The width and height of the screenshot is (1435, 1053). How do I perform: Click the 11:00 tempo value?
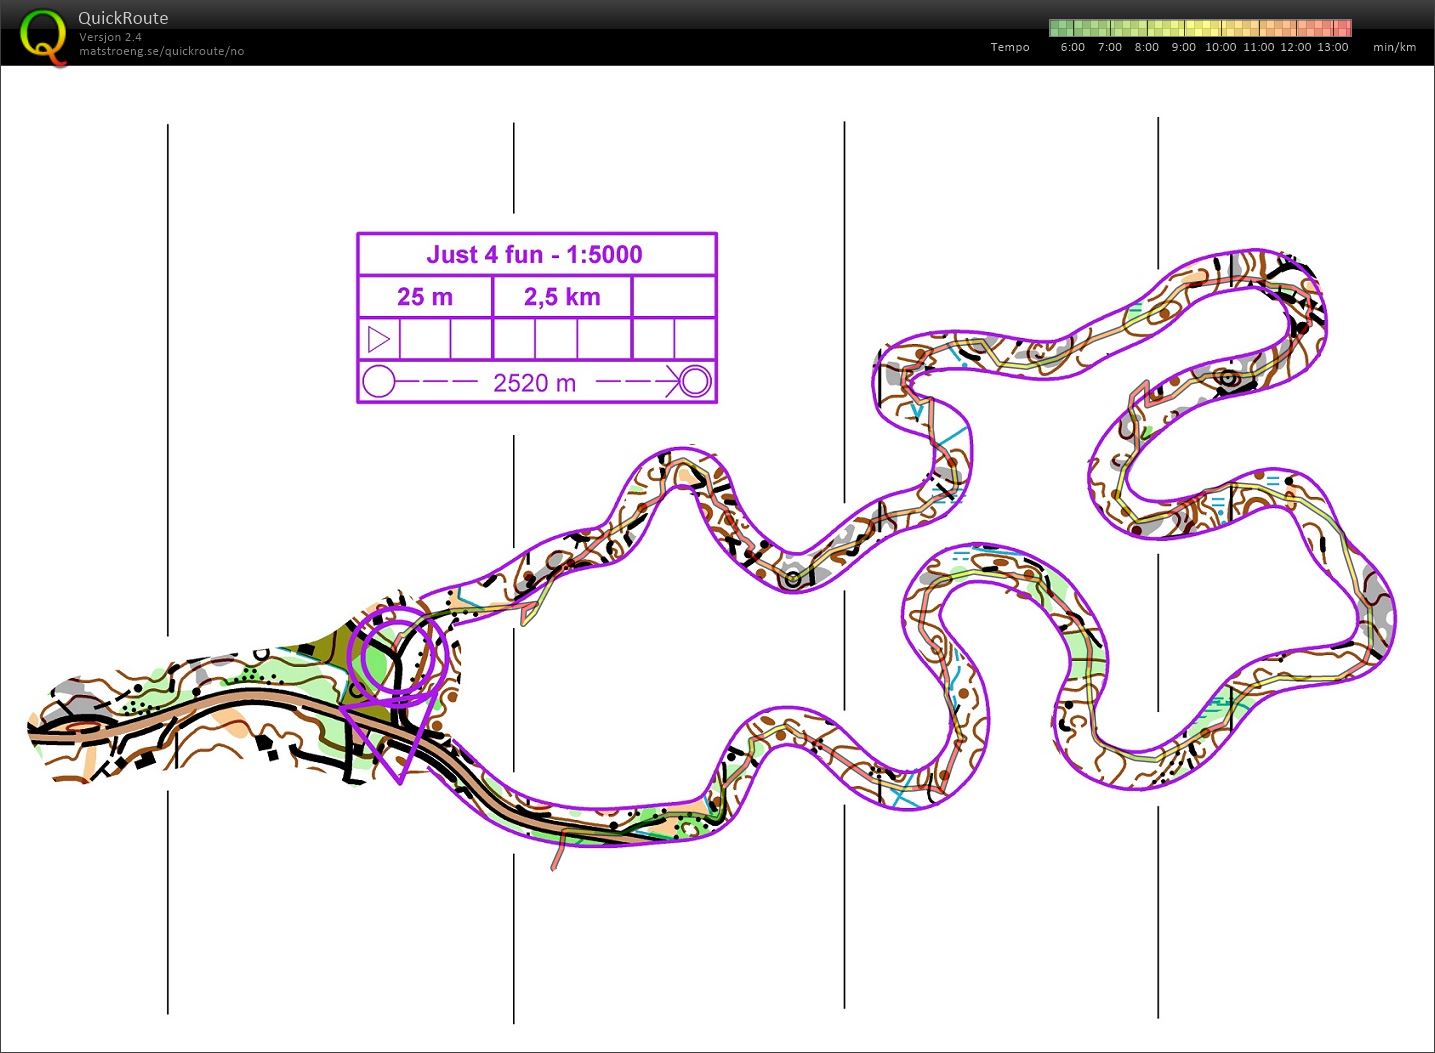pyautogui.click(x=1258, y=47)
